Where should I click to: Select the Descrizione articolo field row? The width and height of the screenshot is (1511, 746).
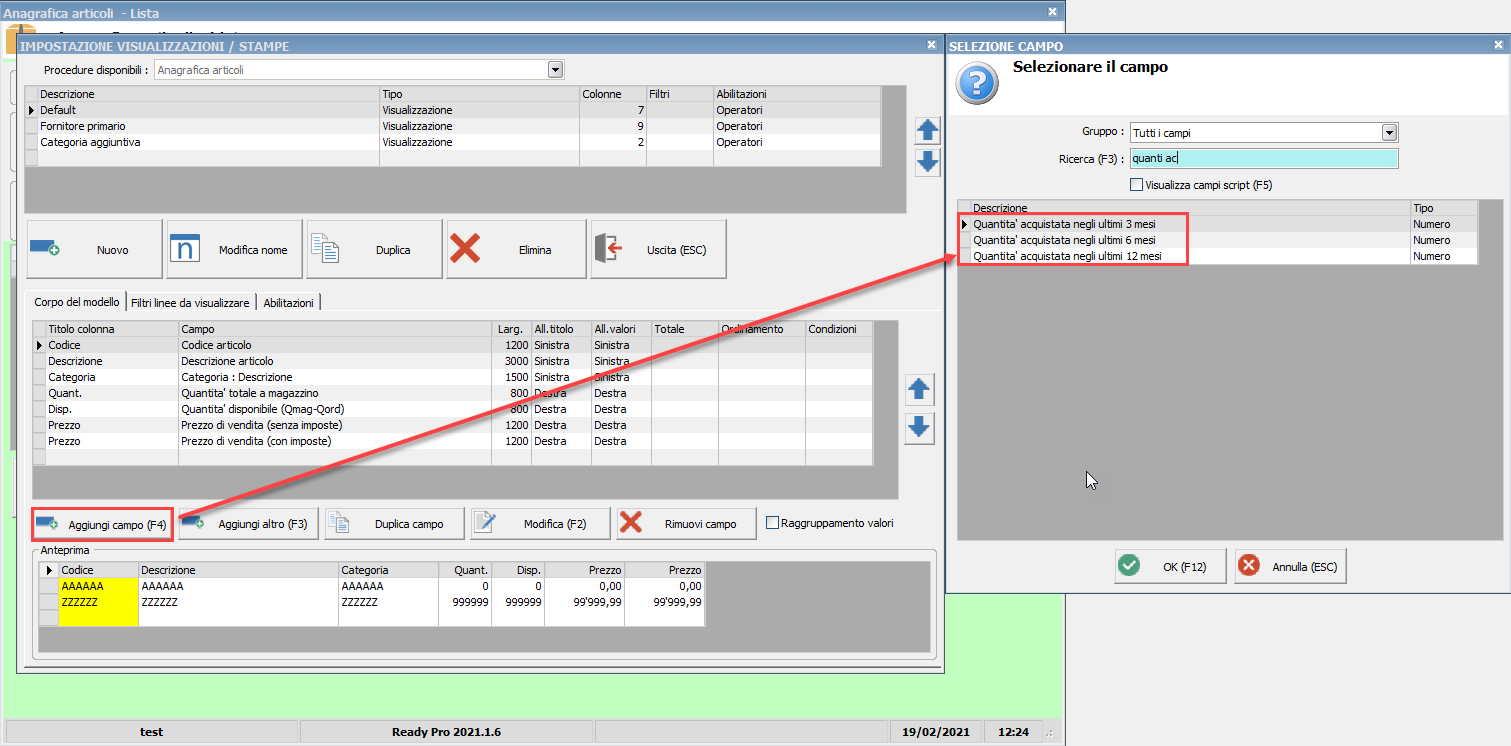click(453, 361)
